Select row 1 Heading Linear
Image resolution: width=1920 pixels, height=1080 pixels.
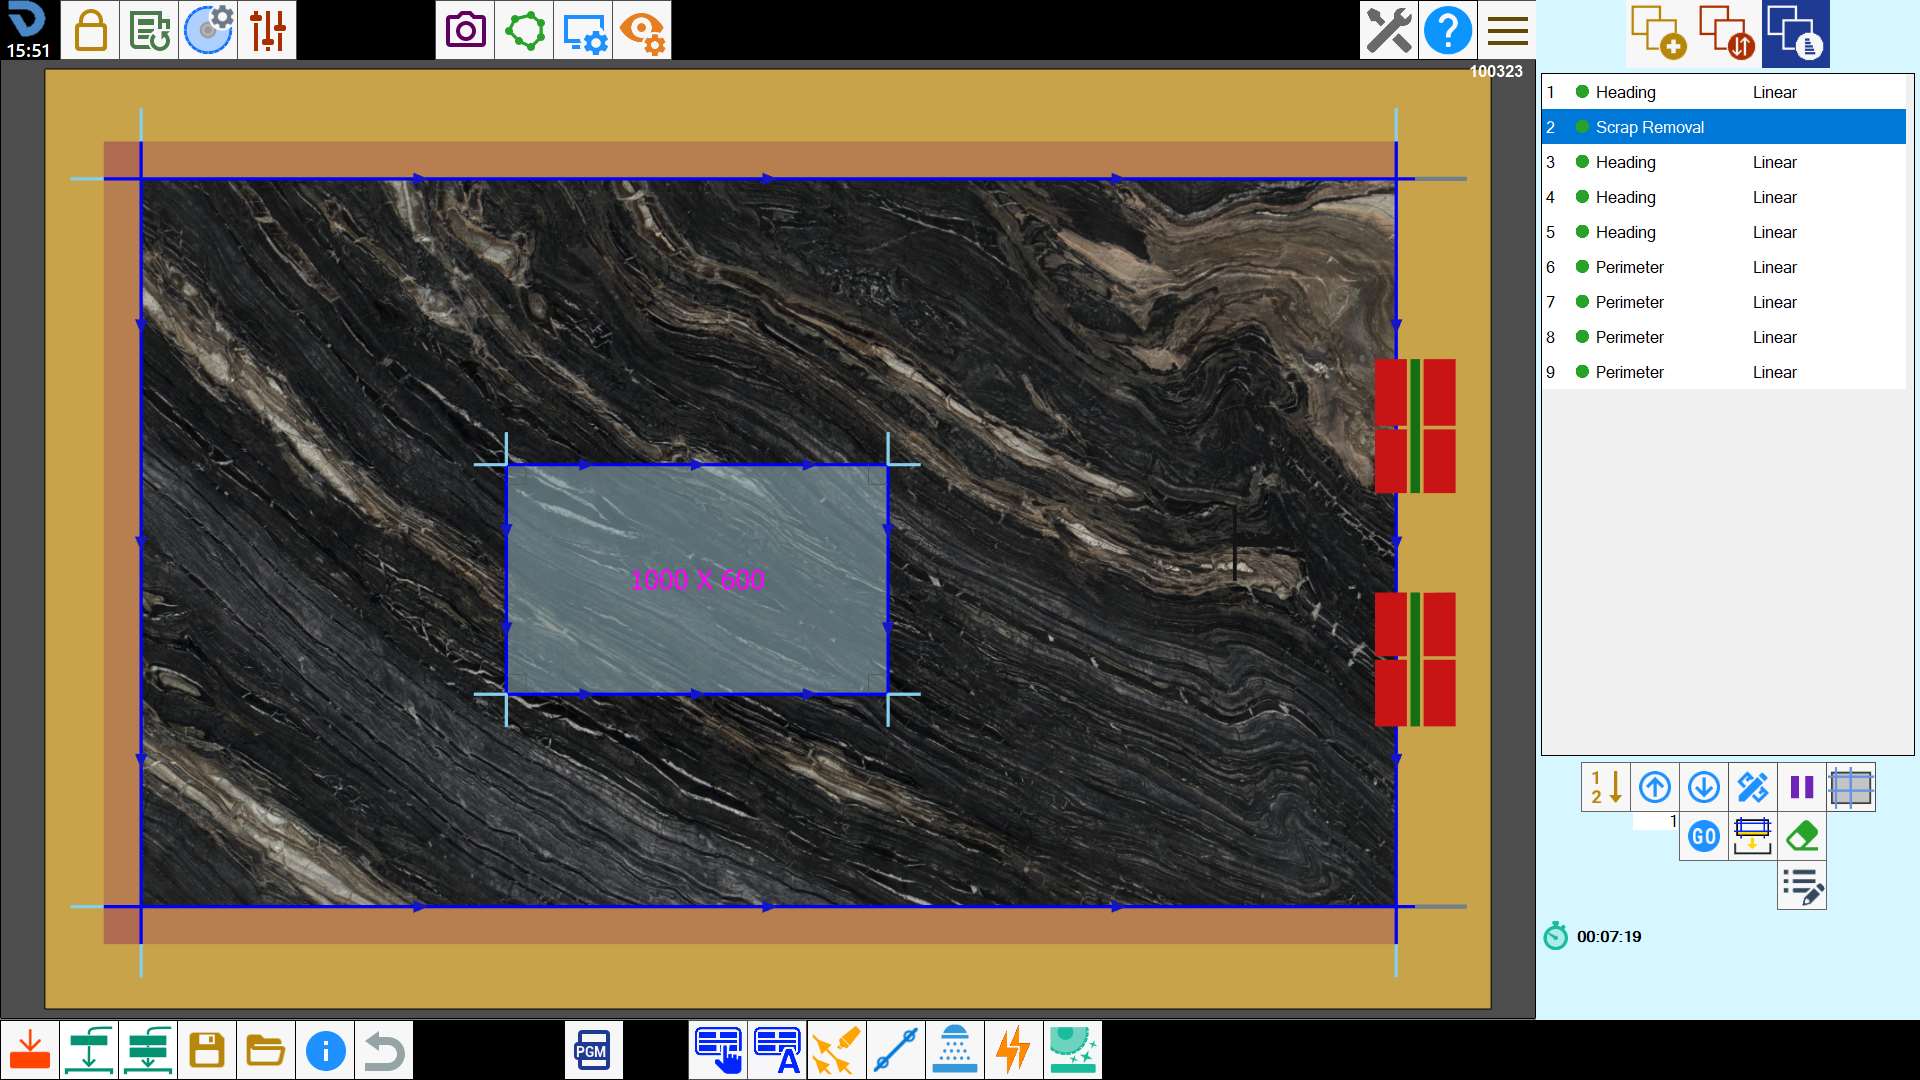[x=1723, y=92]
